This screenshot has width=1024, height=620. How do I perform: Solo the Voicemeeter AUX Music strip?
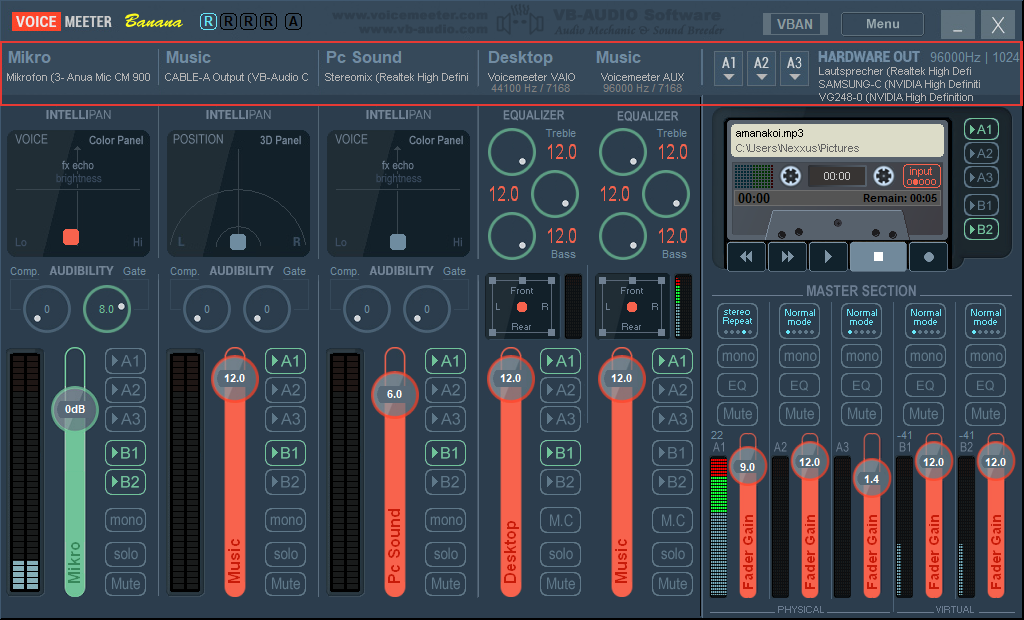pyautogui.click(x=672, y=554)
